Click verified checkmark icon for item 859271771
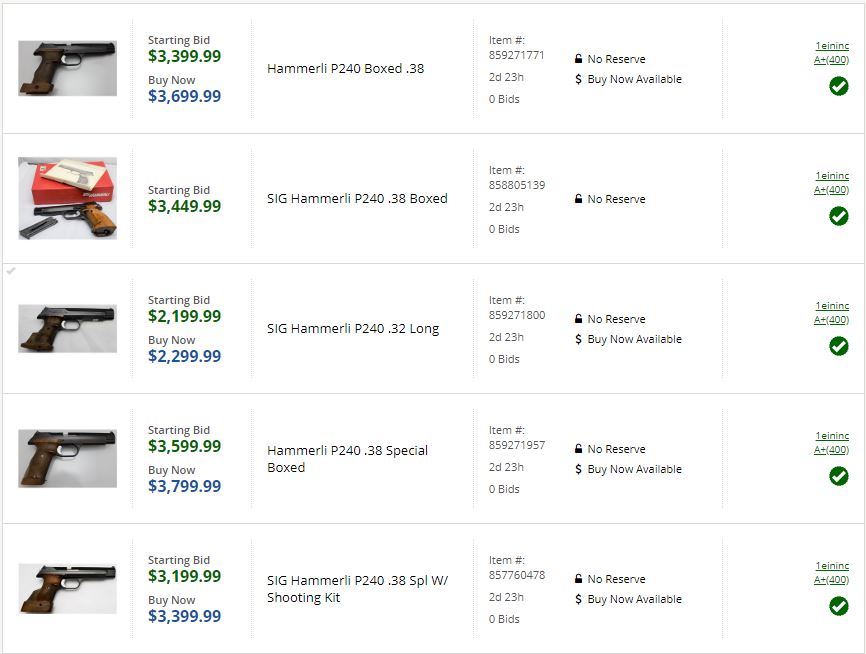Image resolution: width=866 pixels, height=654 pixels. pos(838,86)
